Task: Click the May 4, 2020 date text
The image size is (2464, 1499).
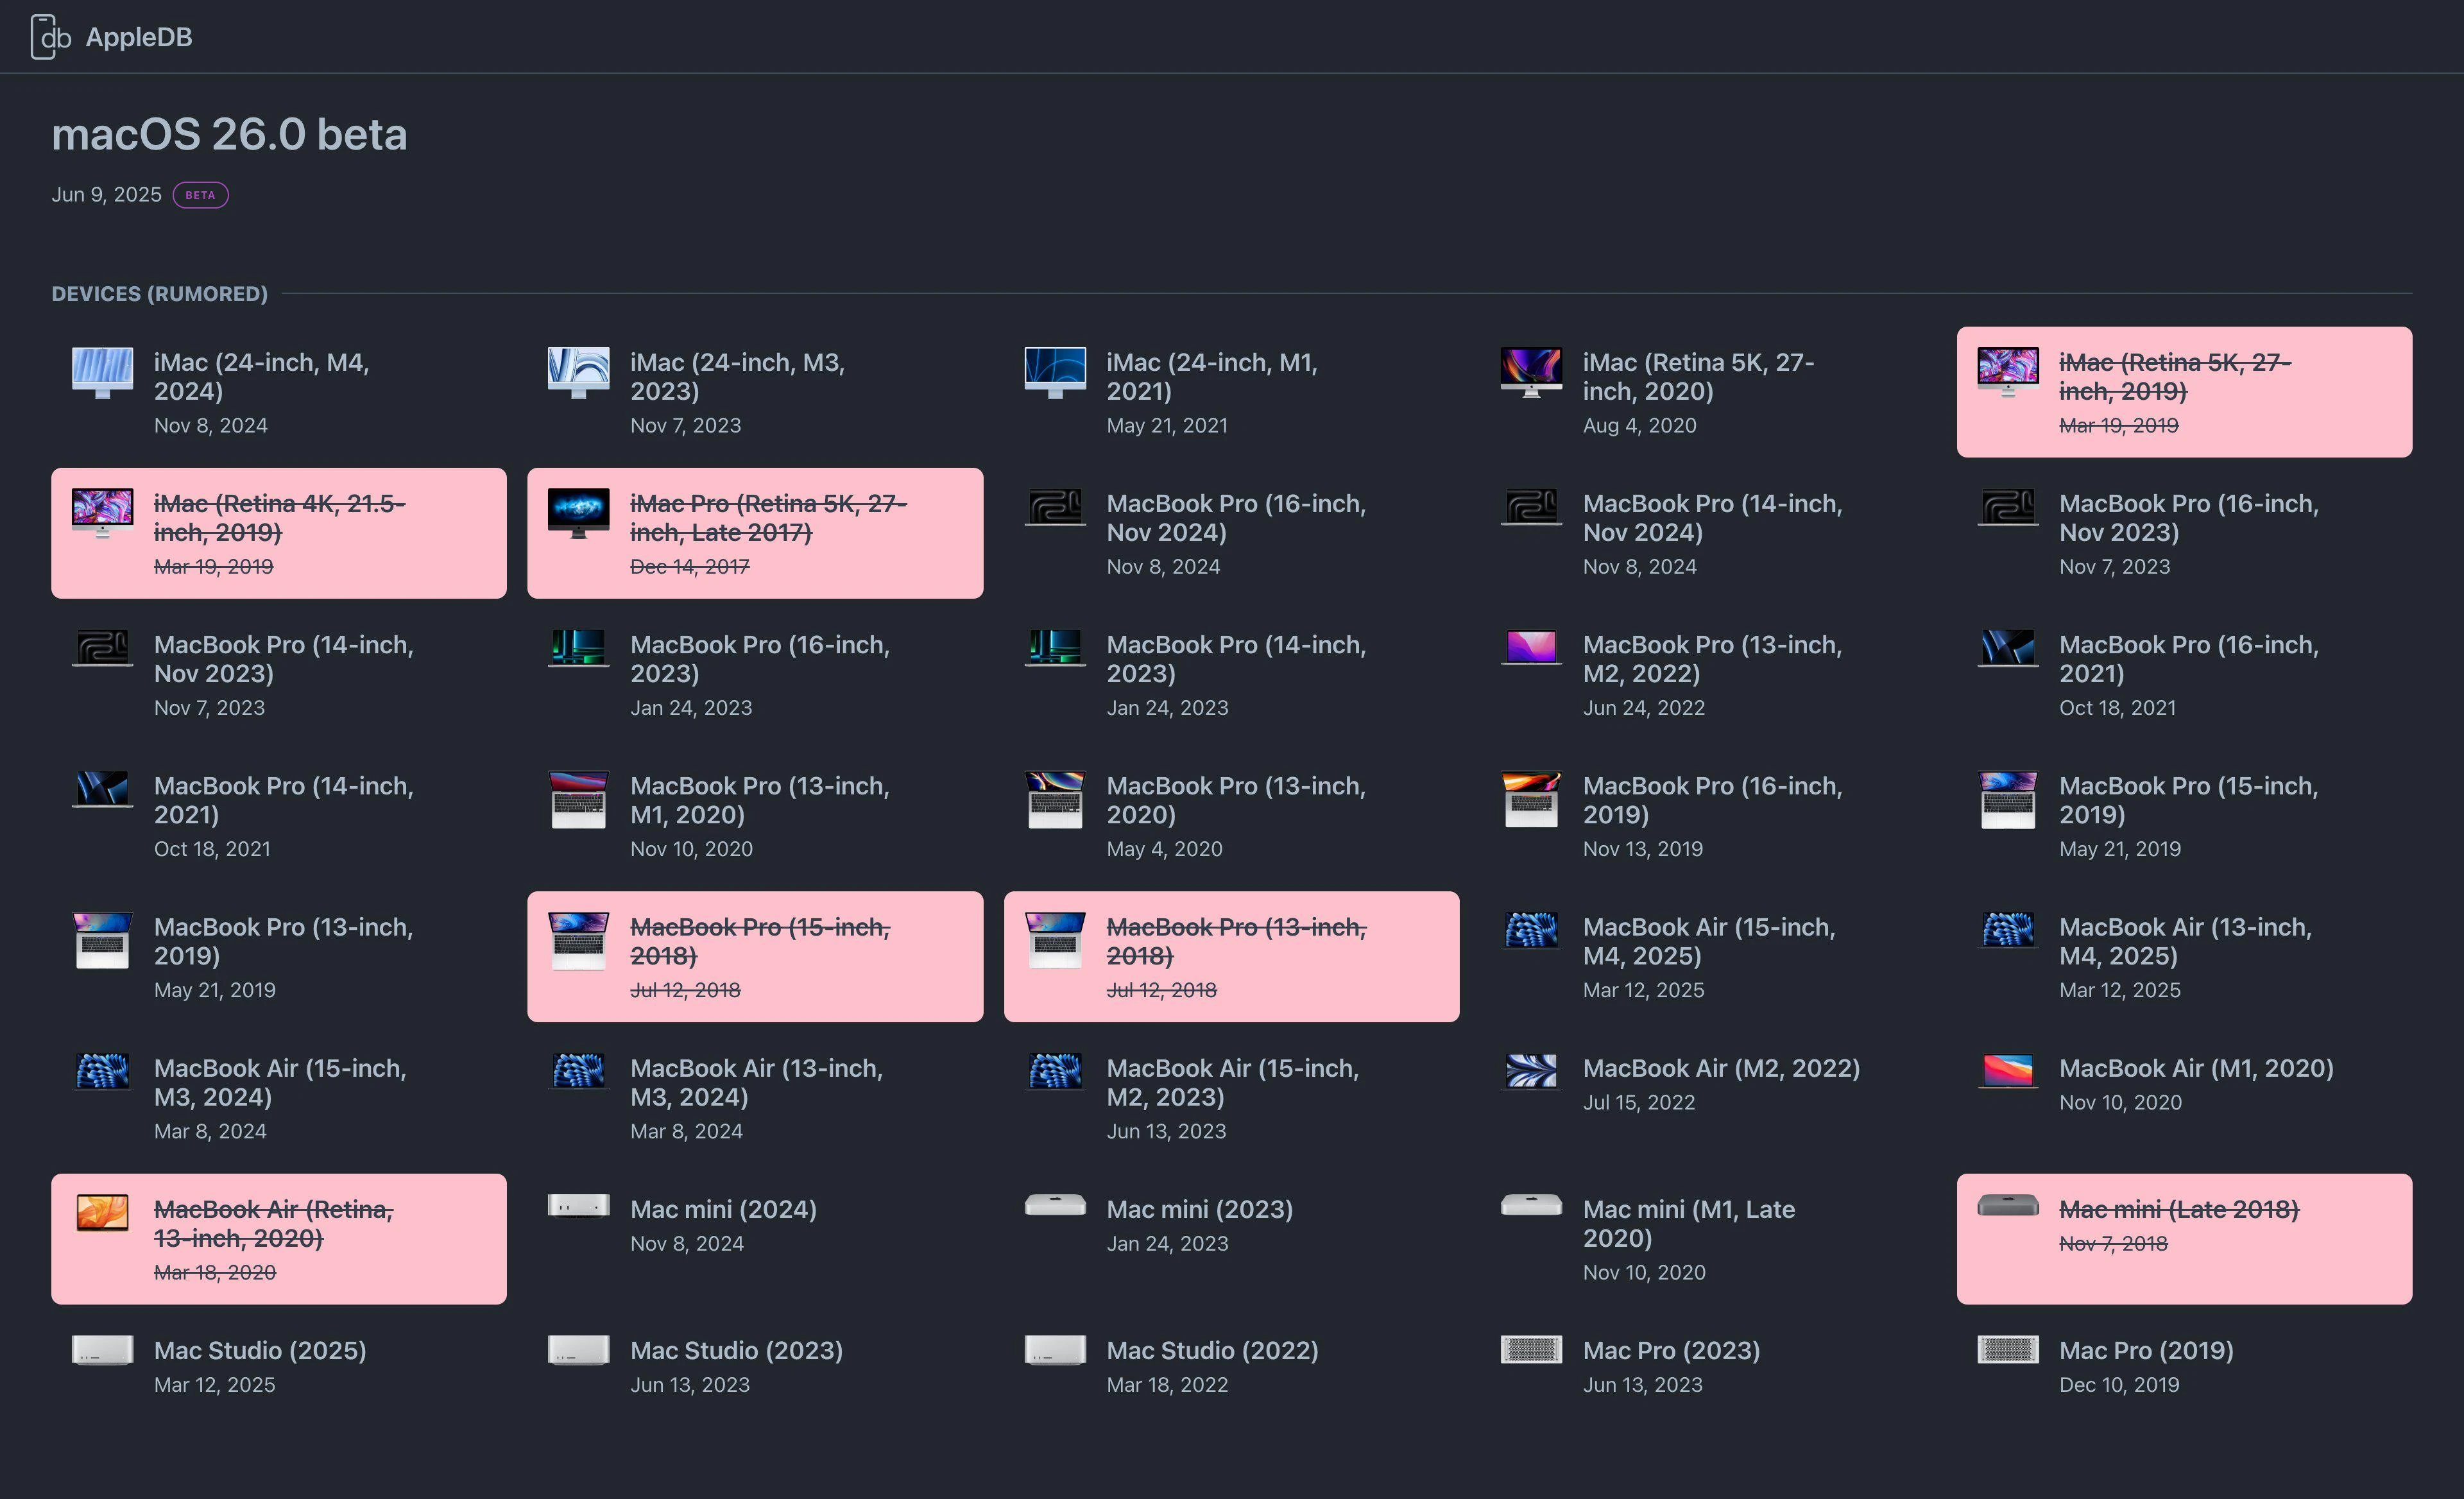Action: (1164, 849)
